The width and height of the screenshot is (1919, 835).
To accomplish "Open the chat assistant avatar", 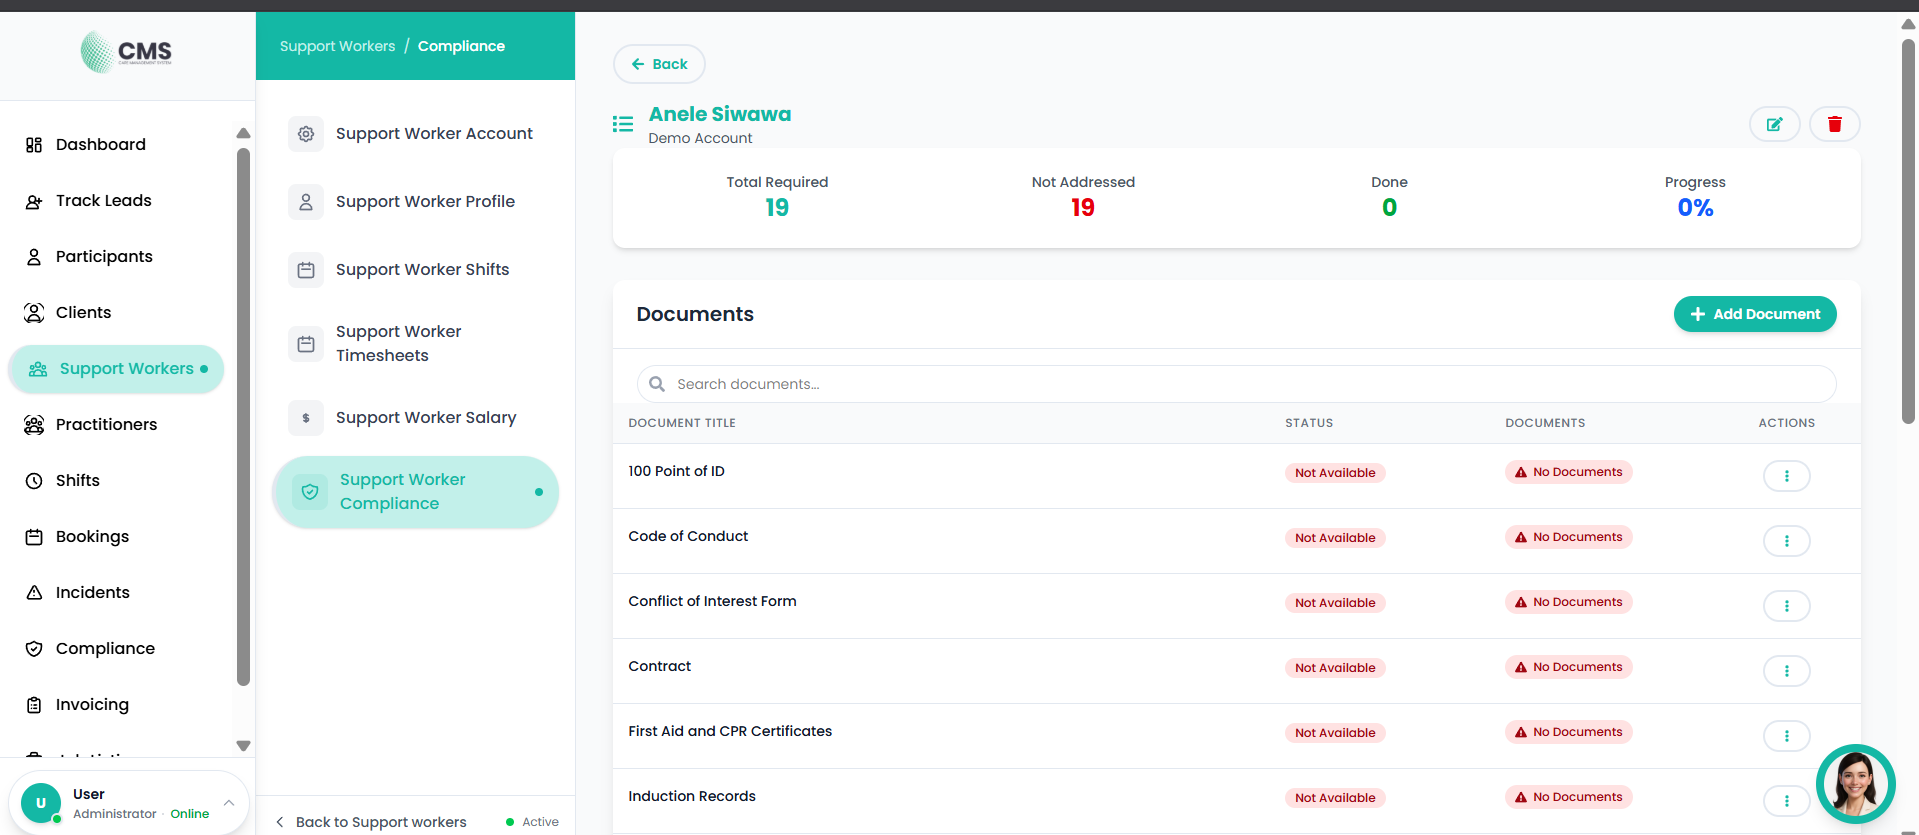I will (1855, 783).
